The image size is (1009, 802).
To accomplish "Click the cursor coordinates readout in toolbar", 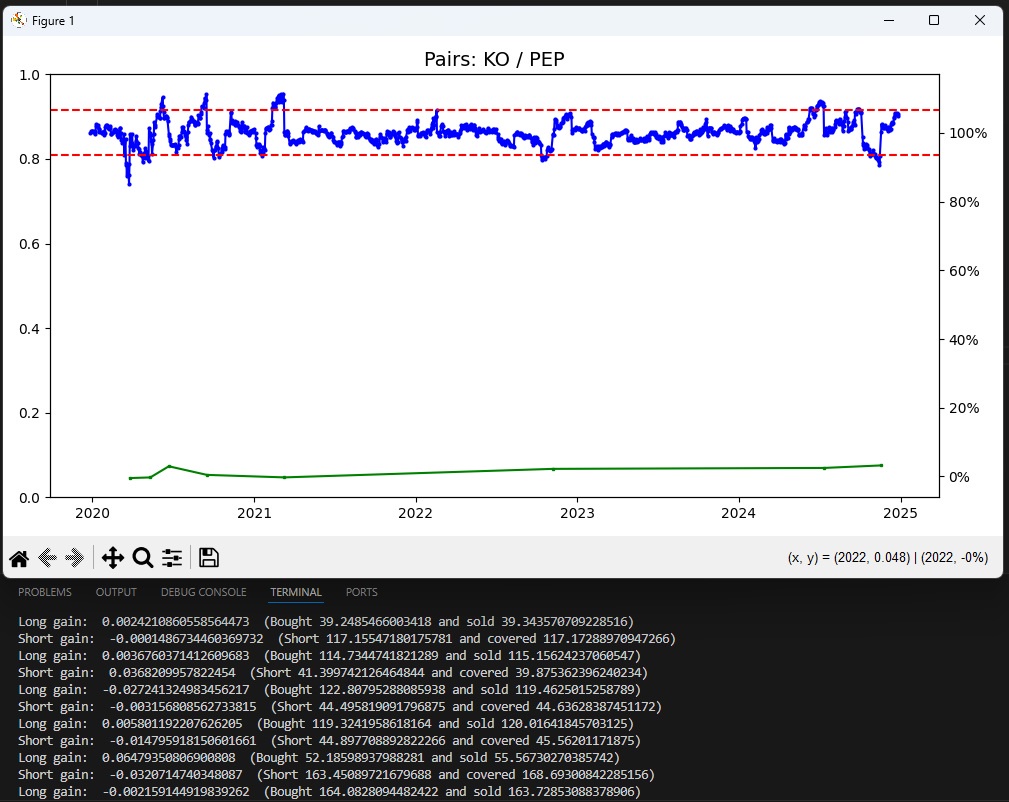I will (888, 557).
